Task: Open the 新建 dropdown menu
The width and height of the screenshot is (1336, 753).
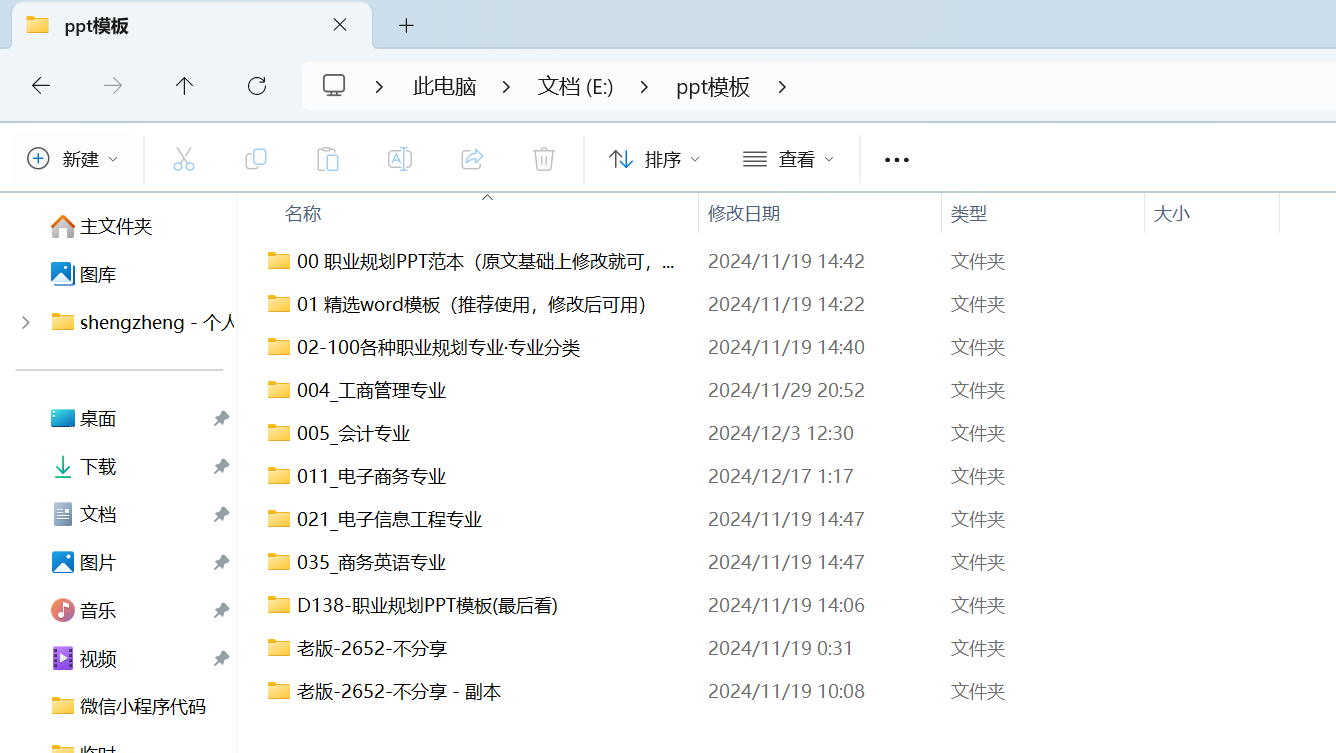Action: click(72, 159)
